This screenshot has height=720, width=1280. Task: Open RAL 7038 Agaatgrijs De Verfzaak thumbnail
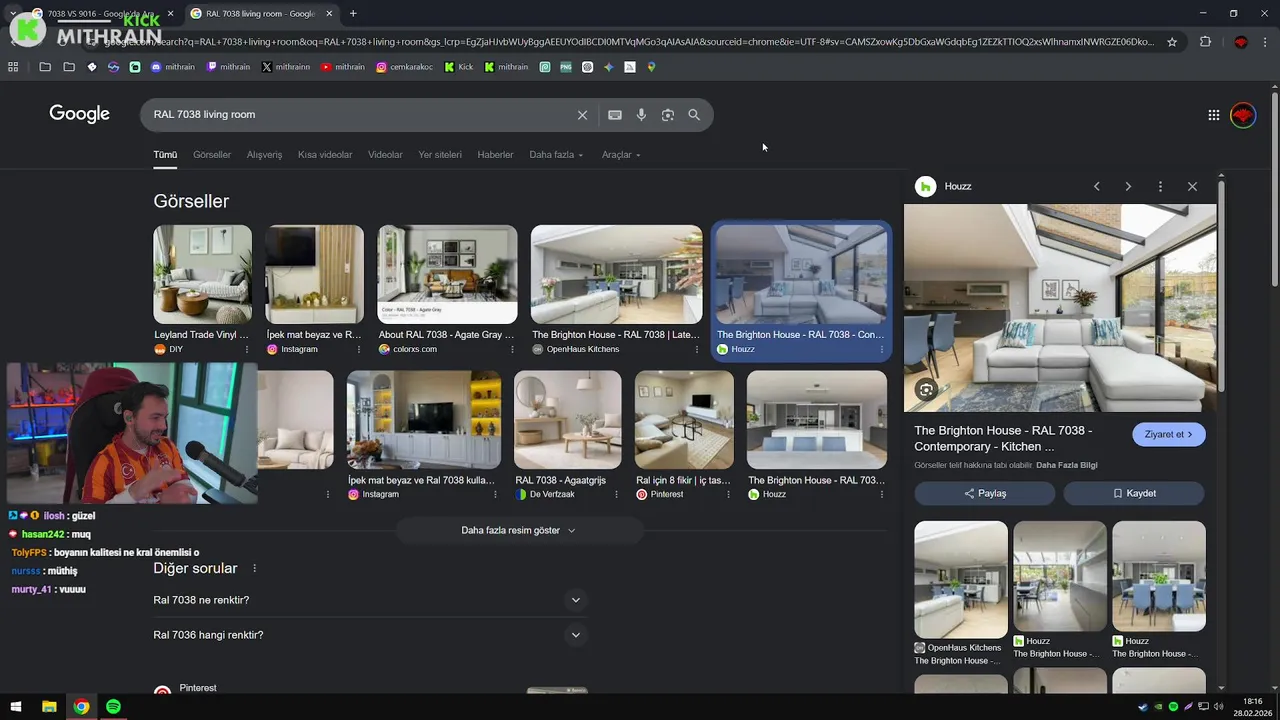coord(567,420)
